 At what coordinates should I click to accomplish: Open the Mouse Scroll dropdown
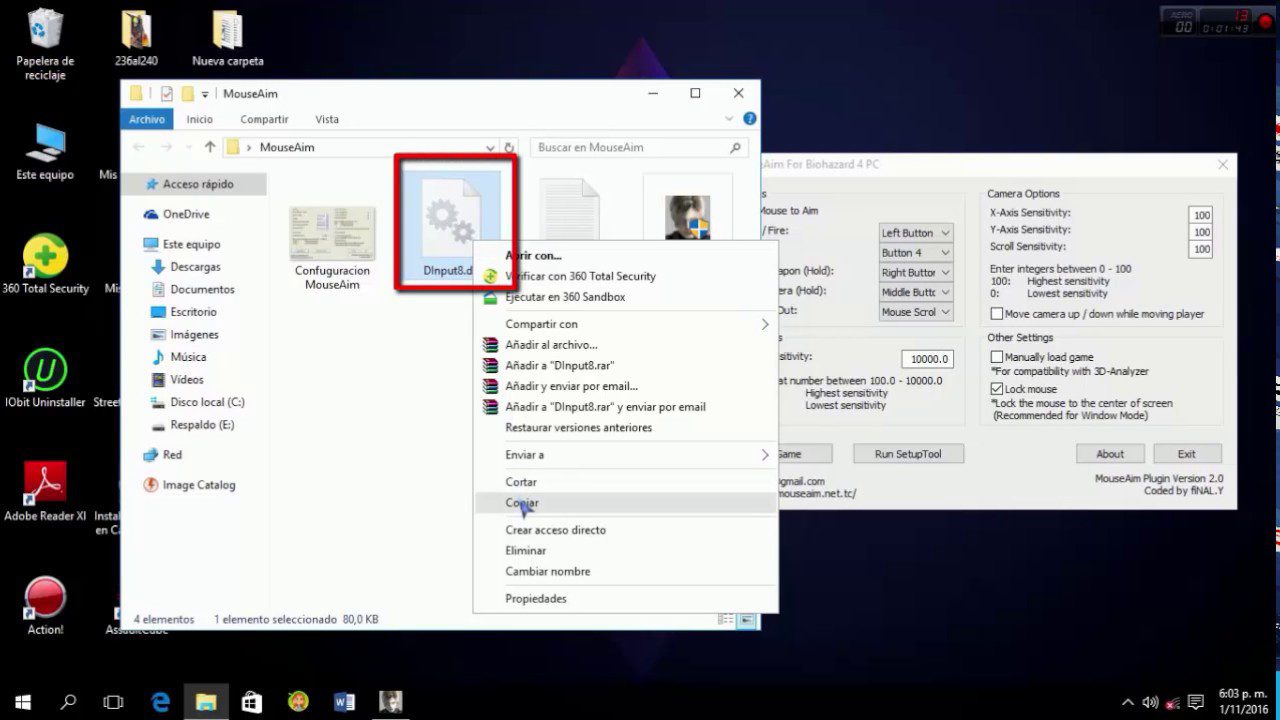click(x=915, y=312)
